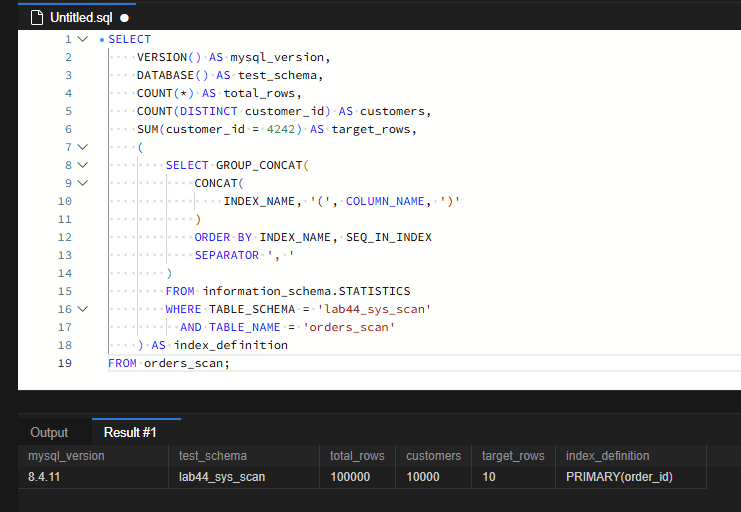Collapse the subquery parenthesis at line 7
This screenshot has width=741, height=512.
83,147
